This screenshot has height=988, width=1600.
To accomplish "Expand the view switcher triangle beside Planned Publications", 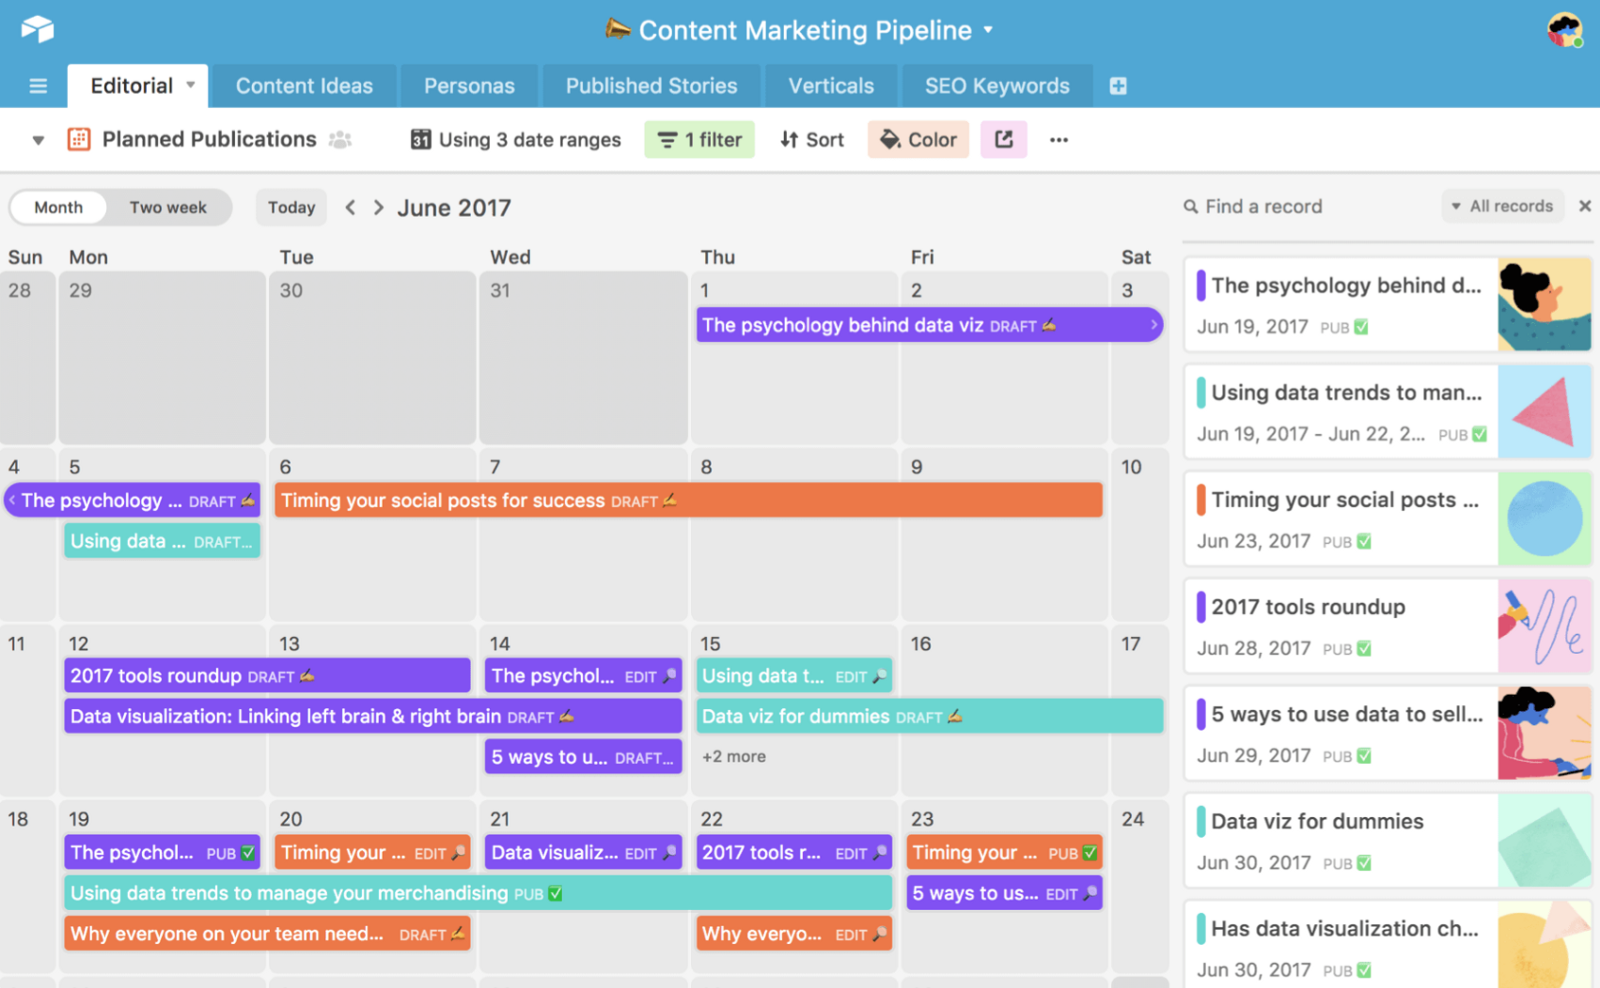I will (38, 140).
